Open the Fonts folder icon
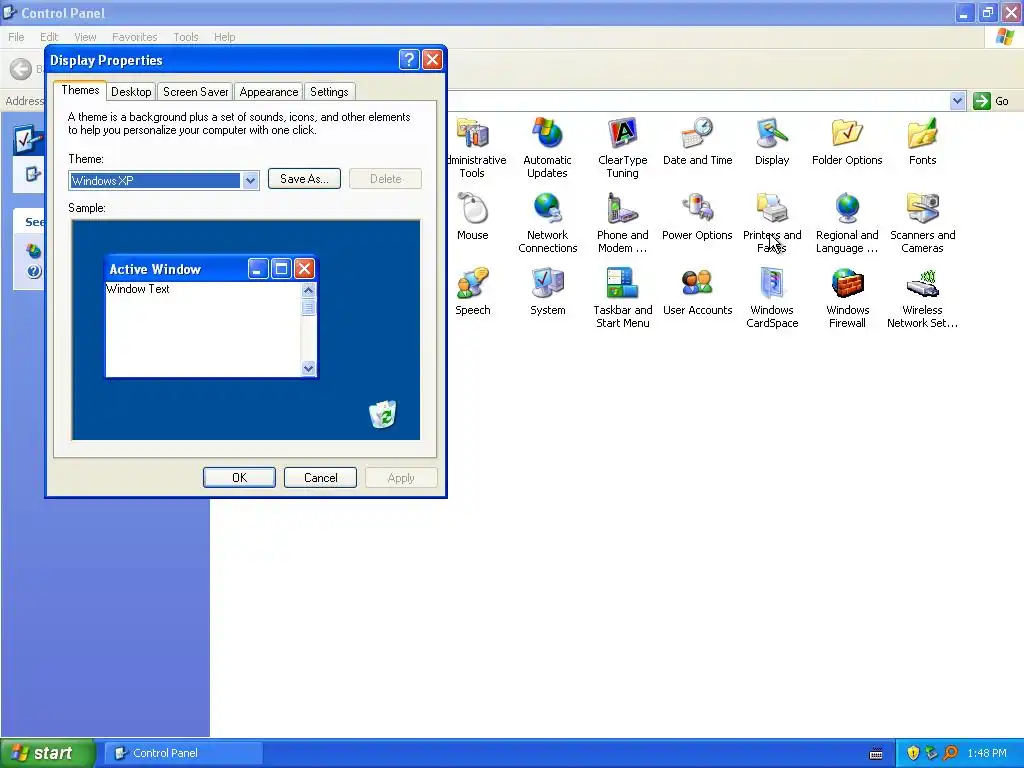 tap(922, 134)
